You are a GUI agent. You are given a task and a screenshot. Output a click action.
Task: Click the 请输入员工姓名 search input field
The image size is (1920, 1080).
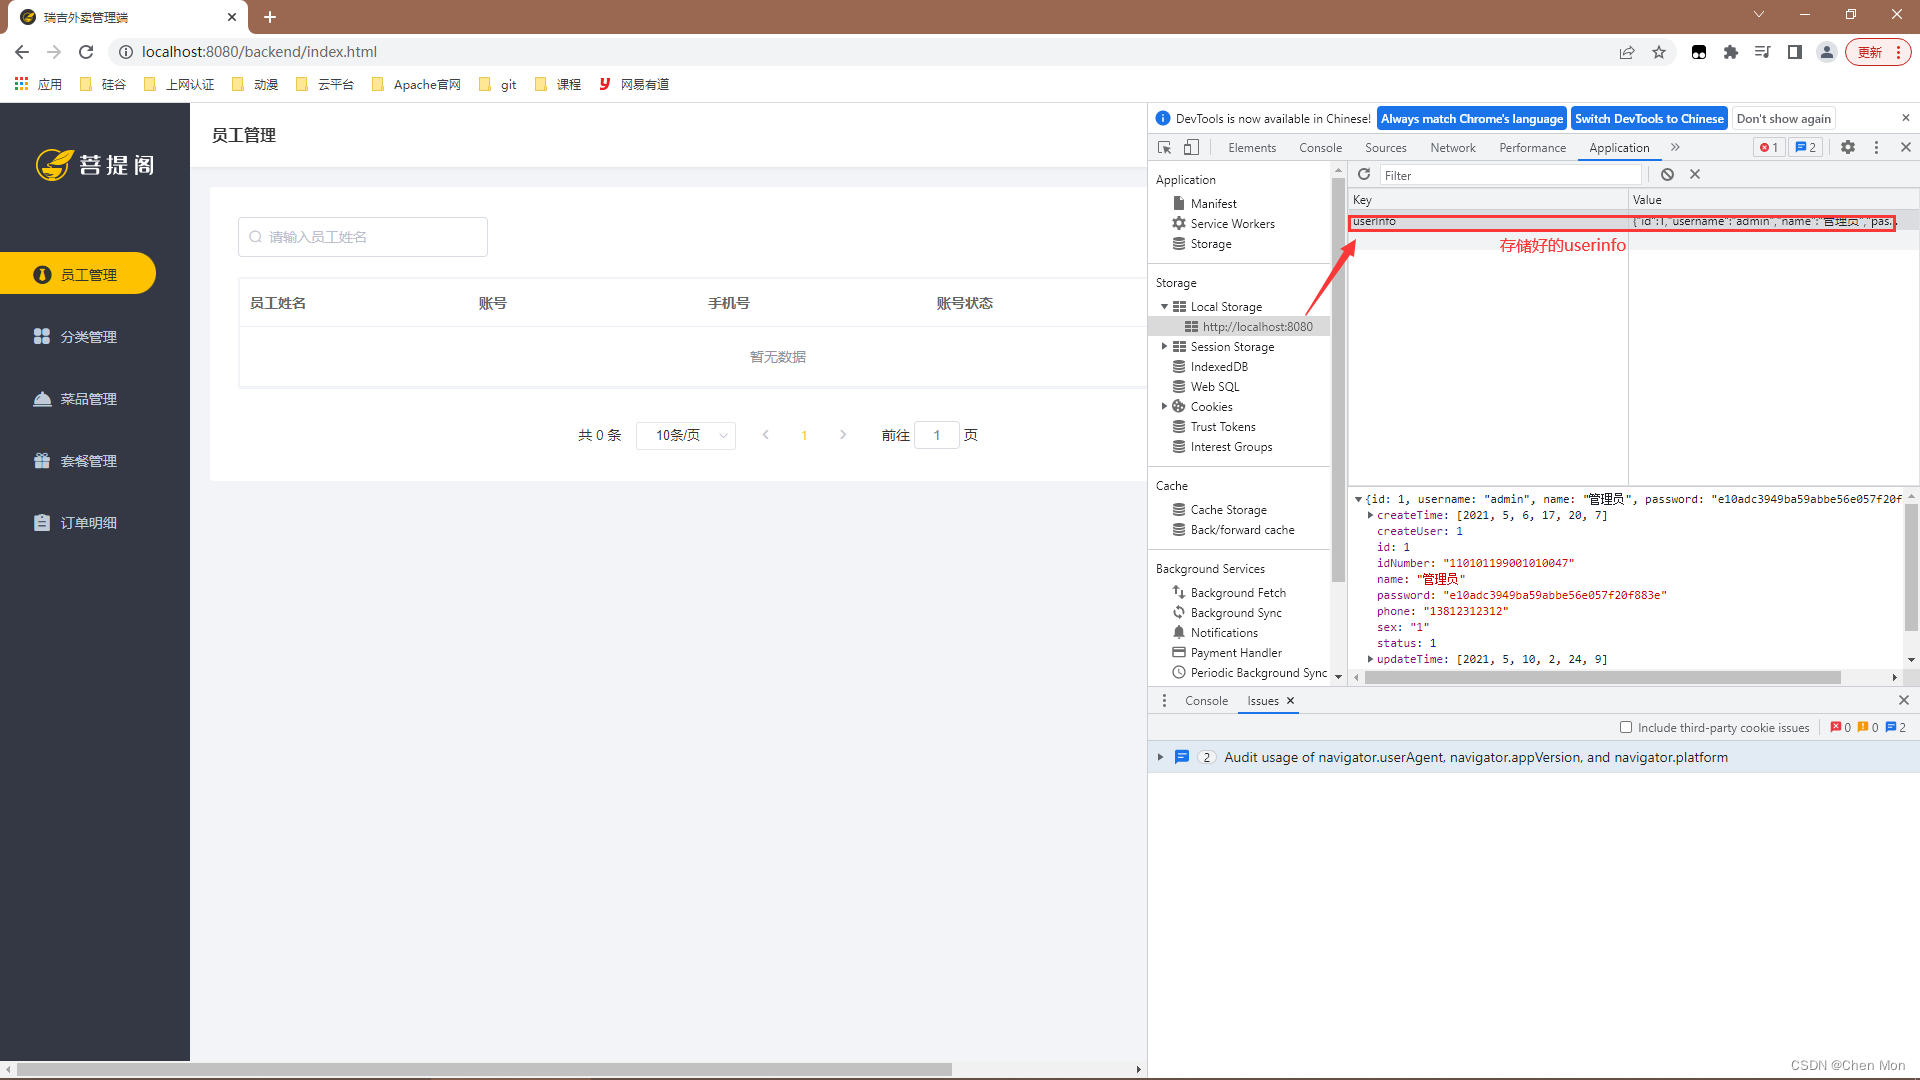pyautogui.click(x=364, y=236)
